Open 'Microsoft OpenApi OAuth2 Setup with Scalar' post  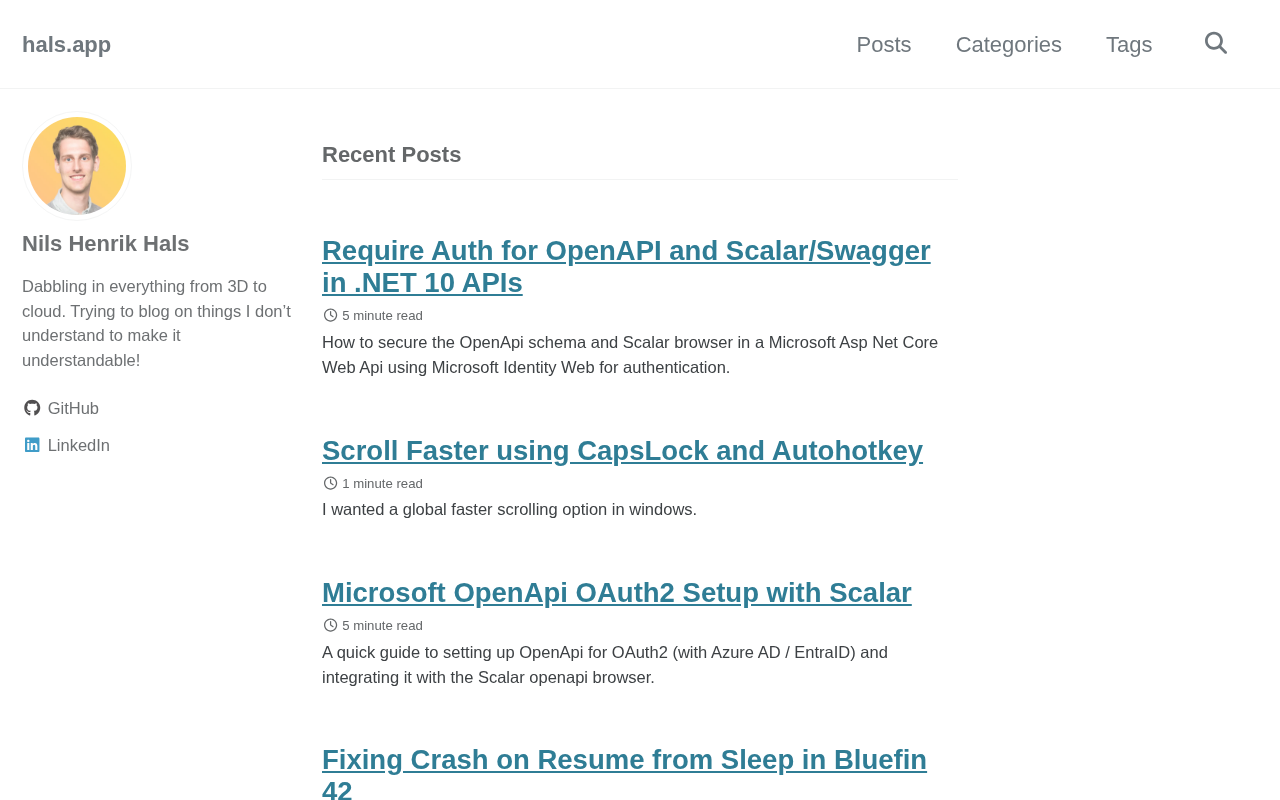[617, 593]
